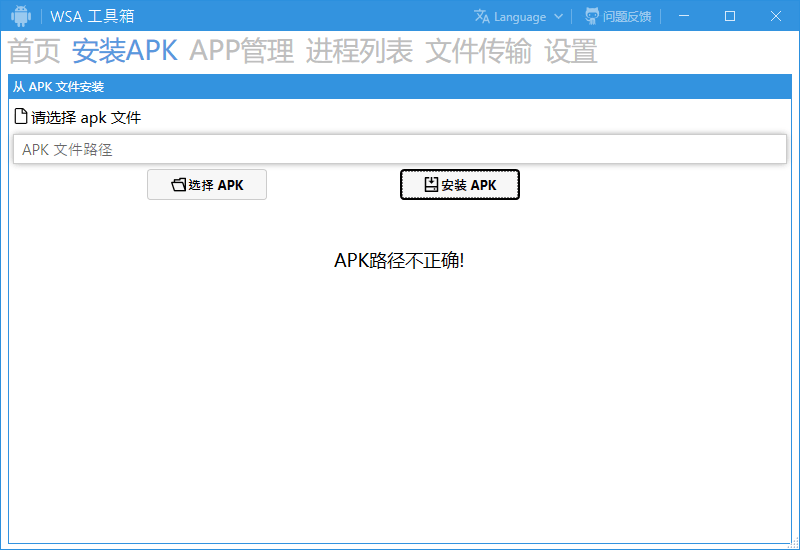The image size is (800, 550).
Task: Click the APK 文件路径 input field
Action: tap(399, 150)
